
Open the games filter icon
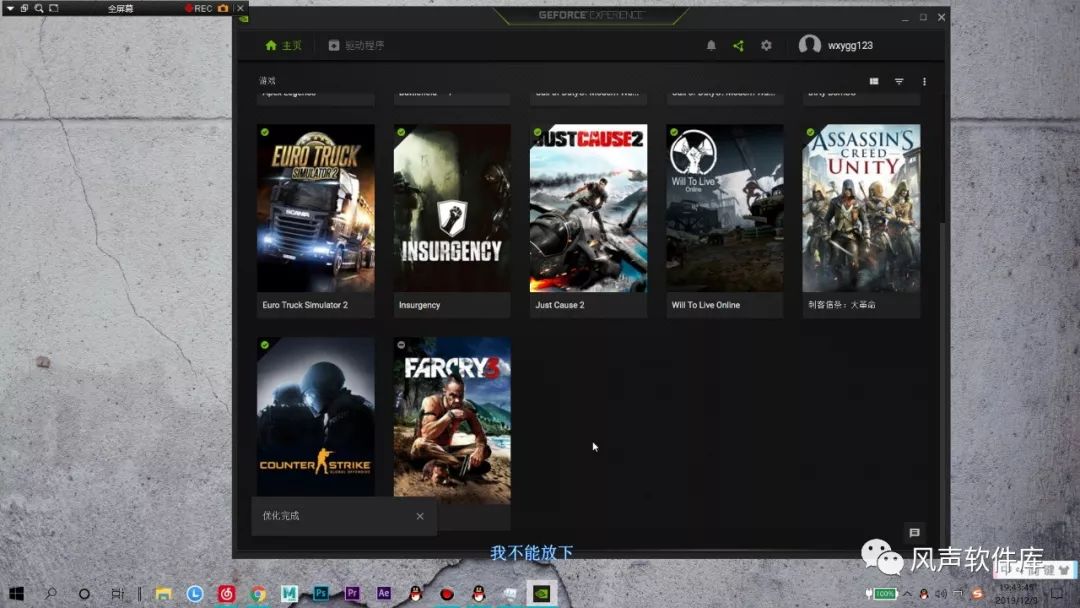tap(899, 82)
